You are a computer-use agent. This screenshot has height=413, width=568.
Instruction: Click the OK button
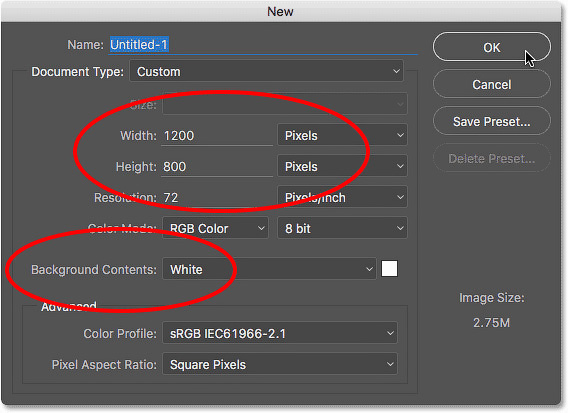[492, 47]
